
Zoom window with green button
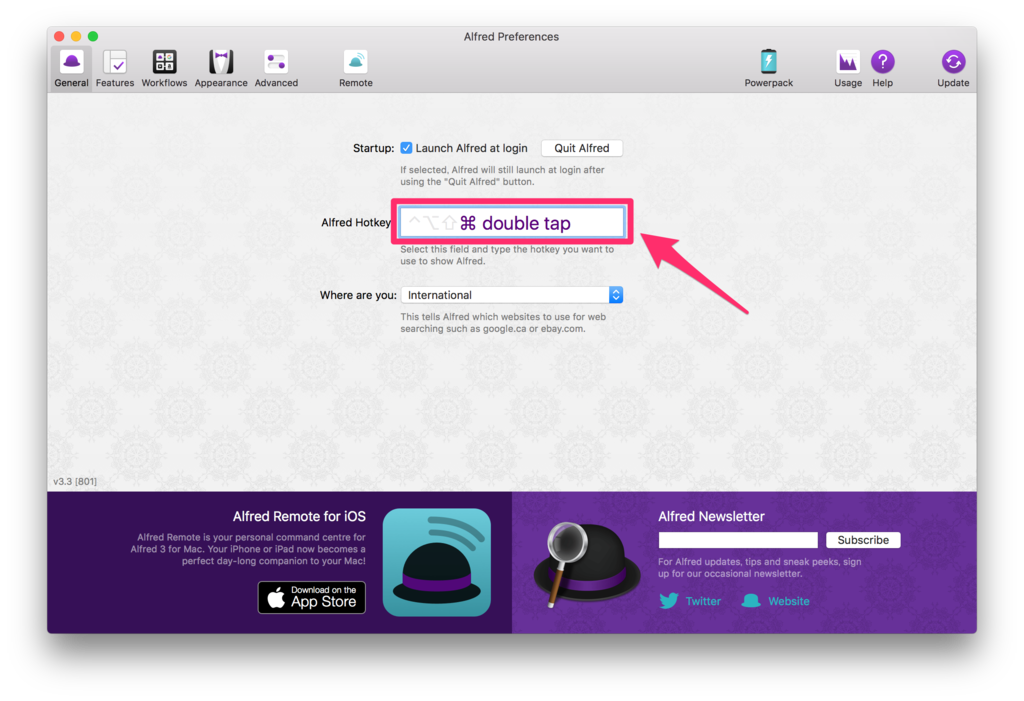(93, 36)
